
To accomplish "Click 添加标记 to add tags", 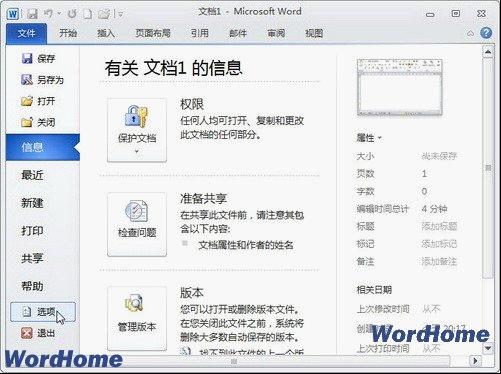I will click(439, 244).
